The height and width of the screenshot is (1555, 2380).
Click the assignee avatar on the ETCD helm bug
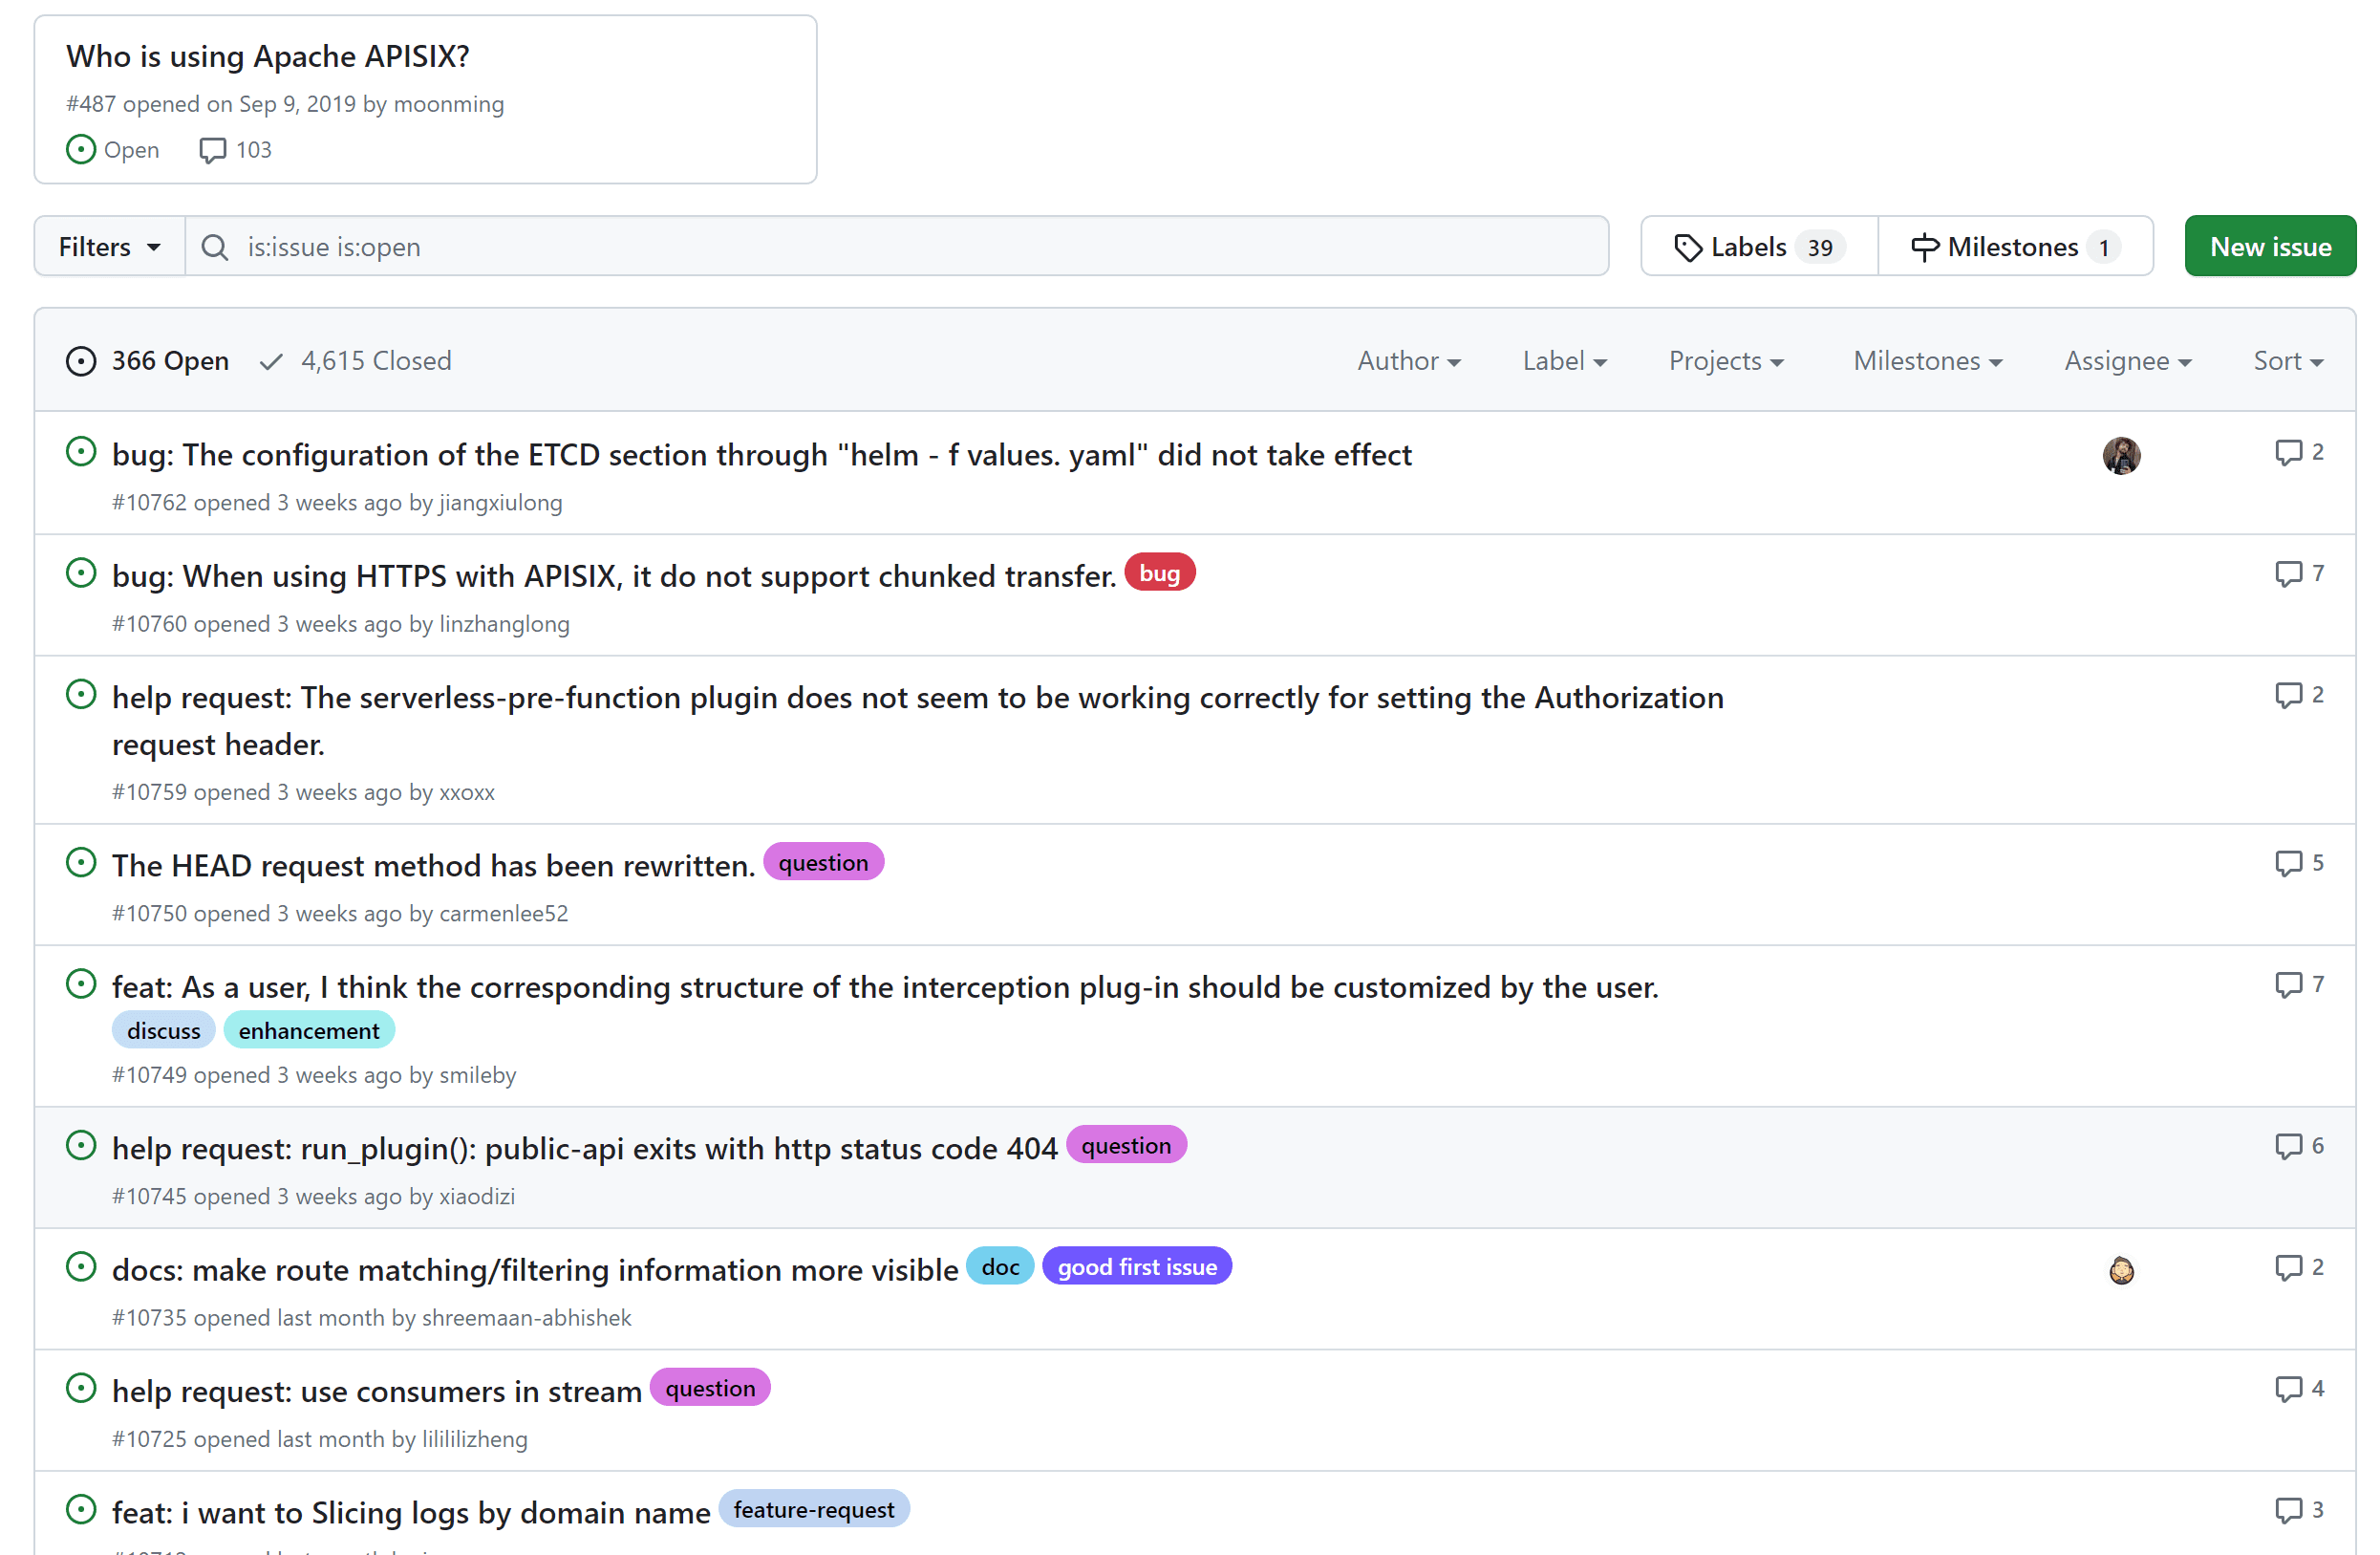tap(2121, 456)
